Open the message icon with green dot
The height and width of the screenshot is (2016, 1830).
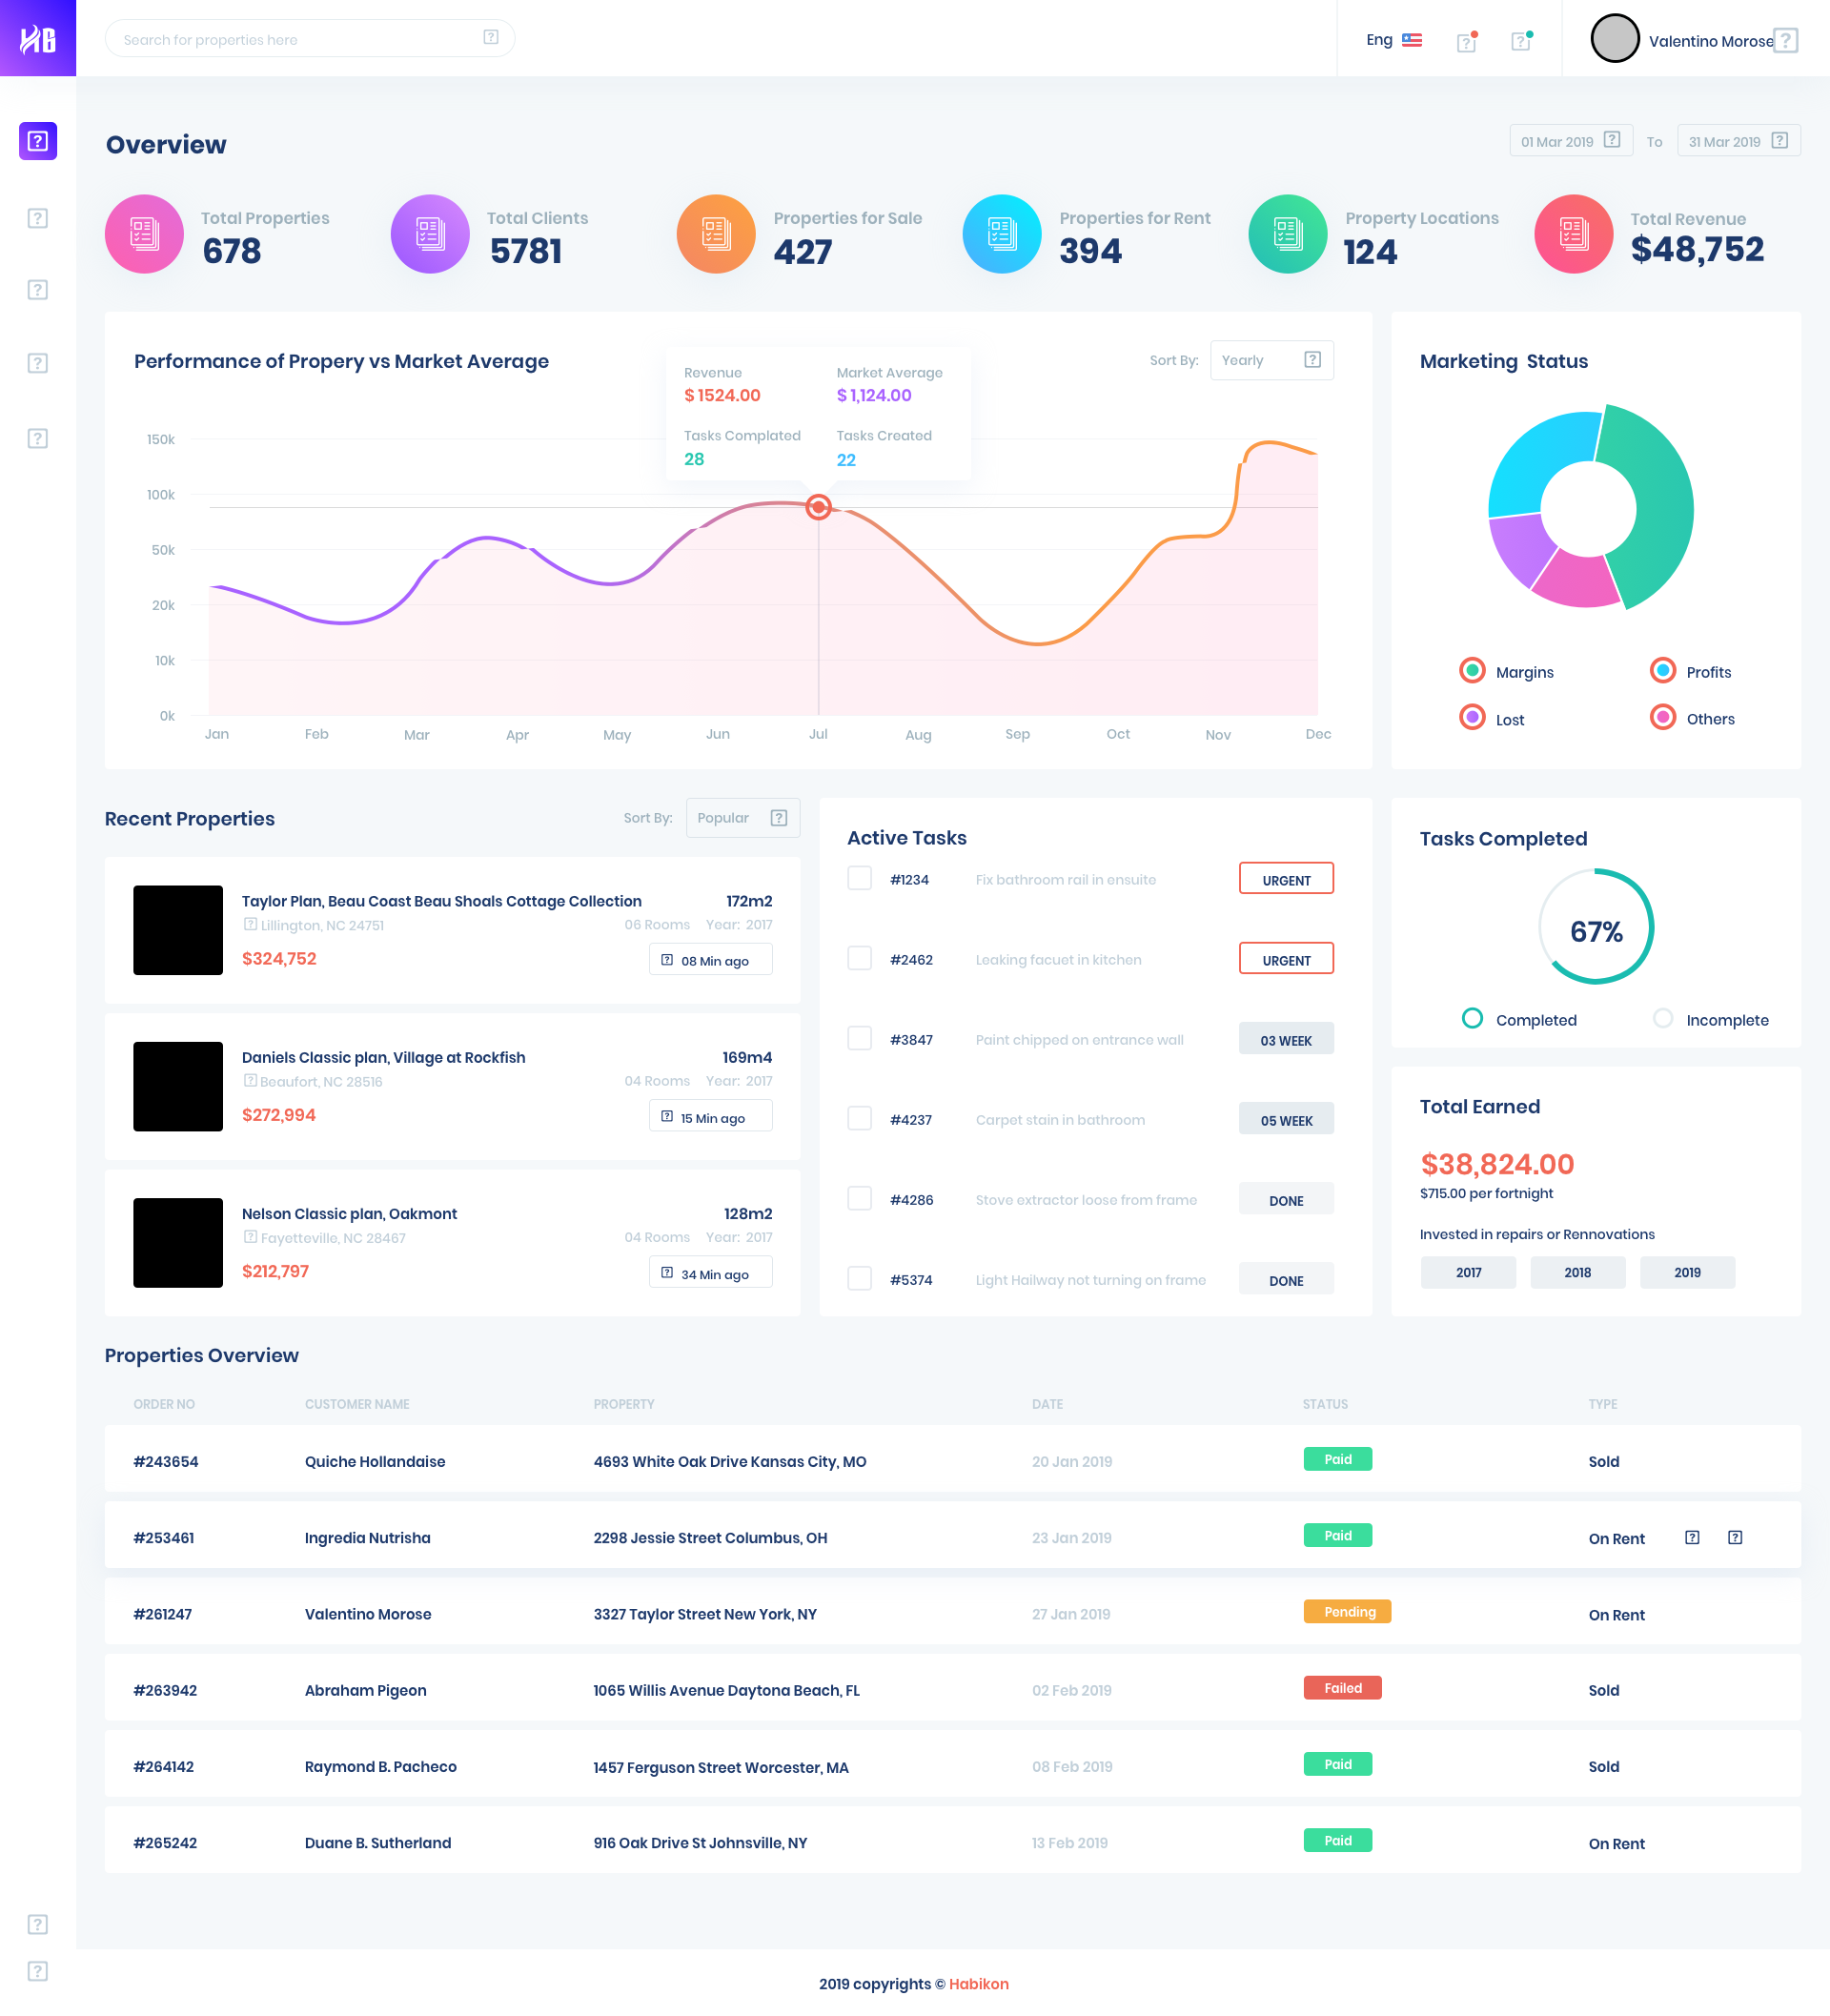1521,41
